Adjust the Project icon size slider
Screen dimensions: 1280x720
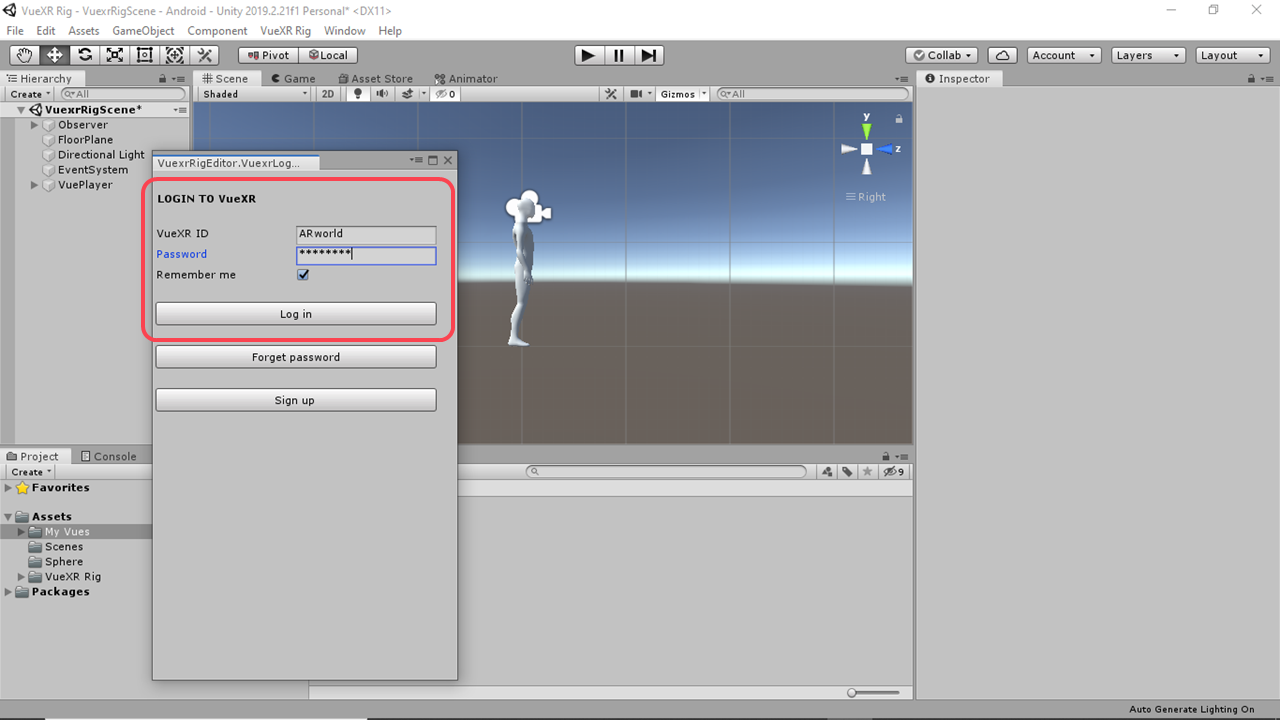pos(873,692)
